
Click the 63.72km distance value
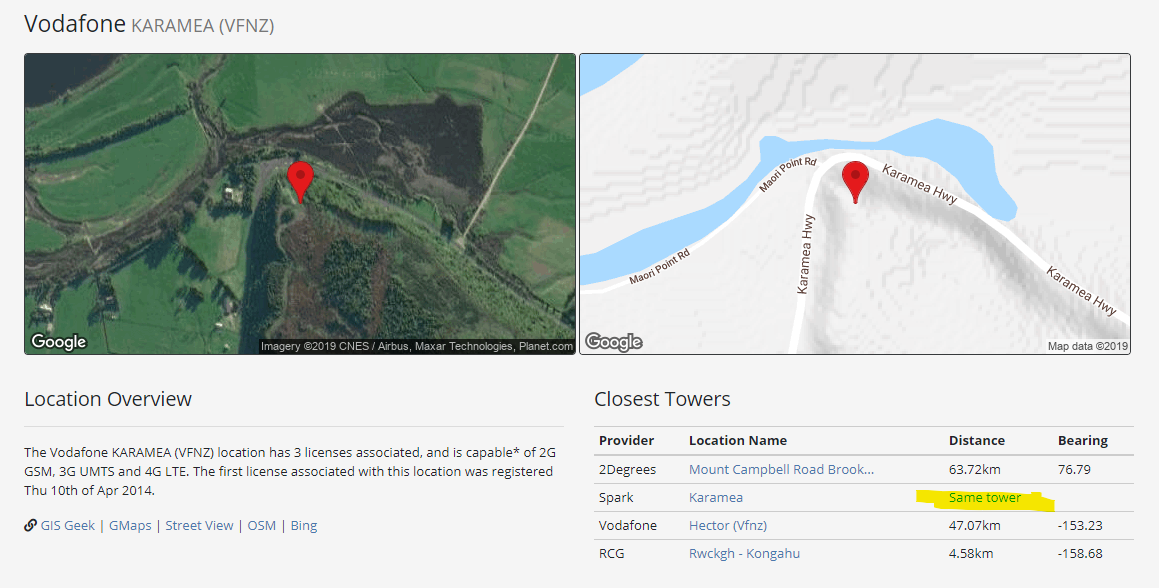point(976,469)
